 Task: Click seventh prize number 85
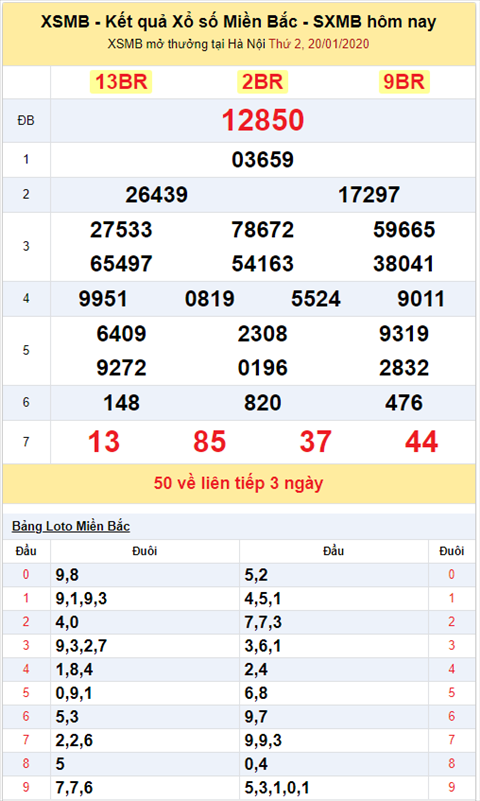click(209, 442)
